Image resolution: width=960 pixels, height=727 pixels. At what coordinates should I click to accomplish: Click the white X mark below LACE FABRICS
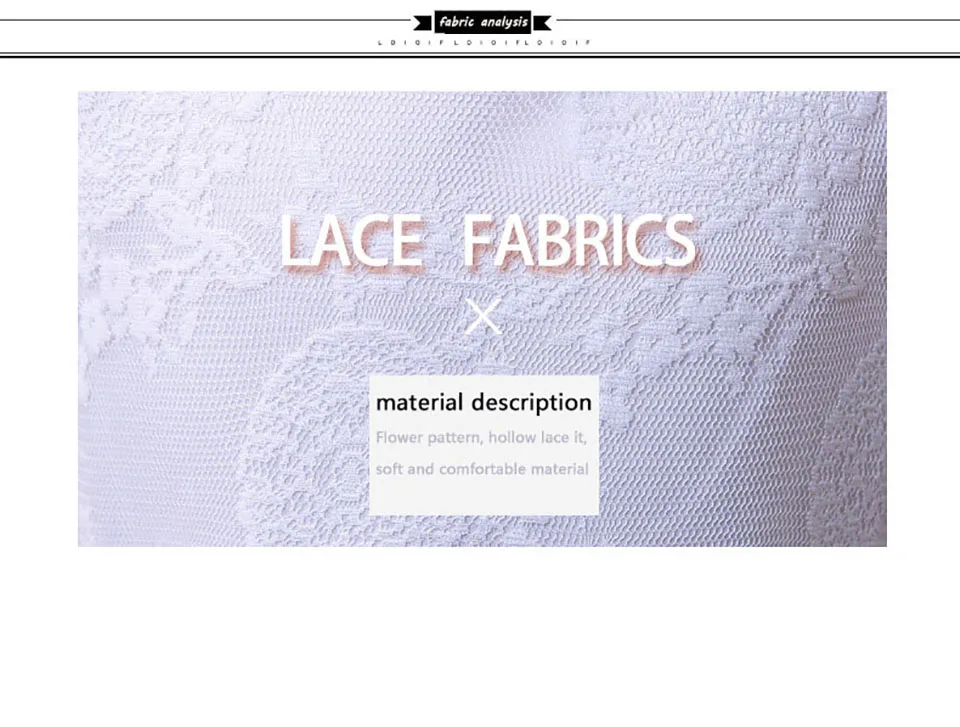point(483,316)
